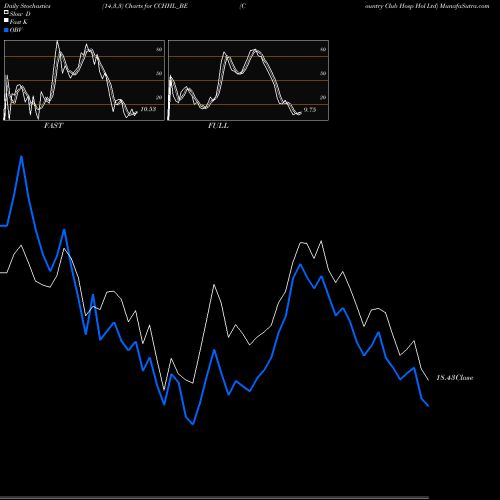
Task: Open the FULL stochastic chart thumbnail
Action: tap(248, 80)
